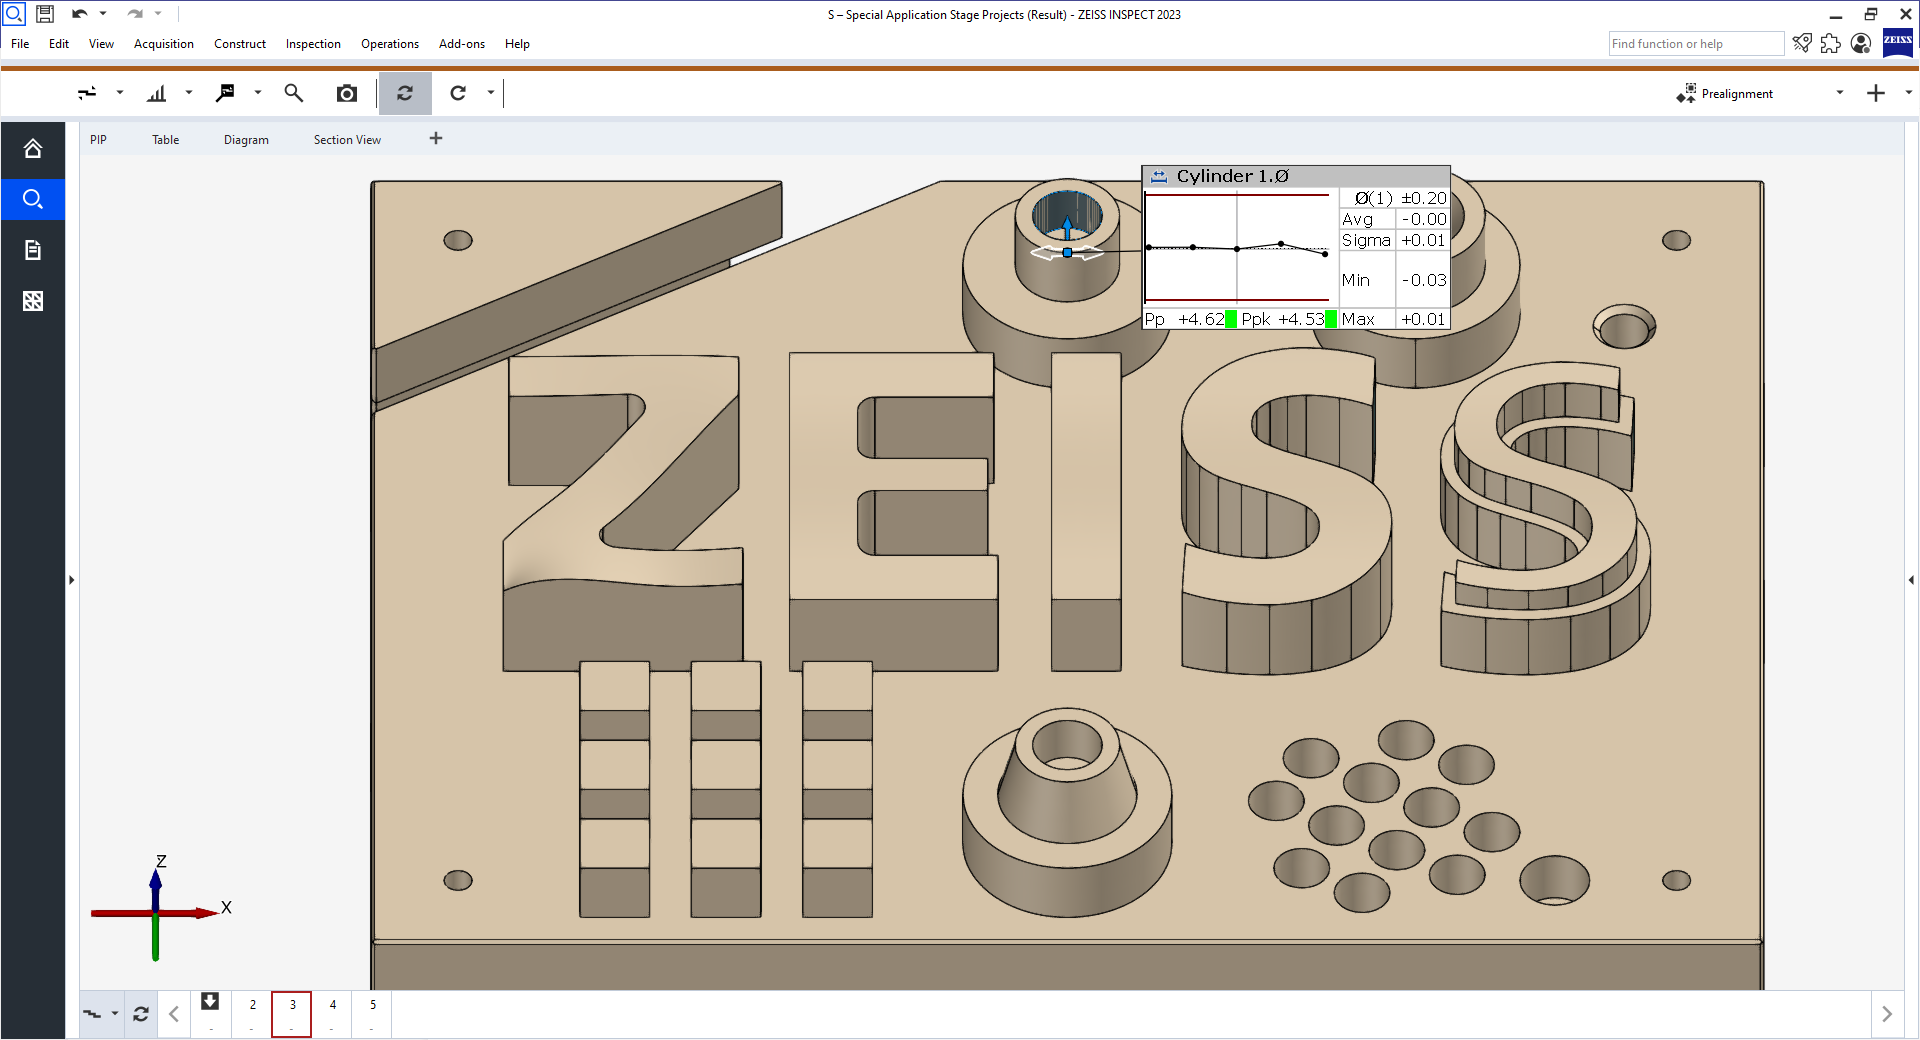Screen dimensions: 1920x1040
Task: Open the stage trend dropdown in bottom bar
Action: pos(116,1013)
